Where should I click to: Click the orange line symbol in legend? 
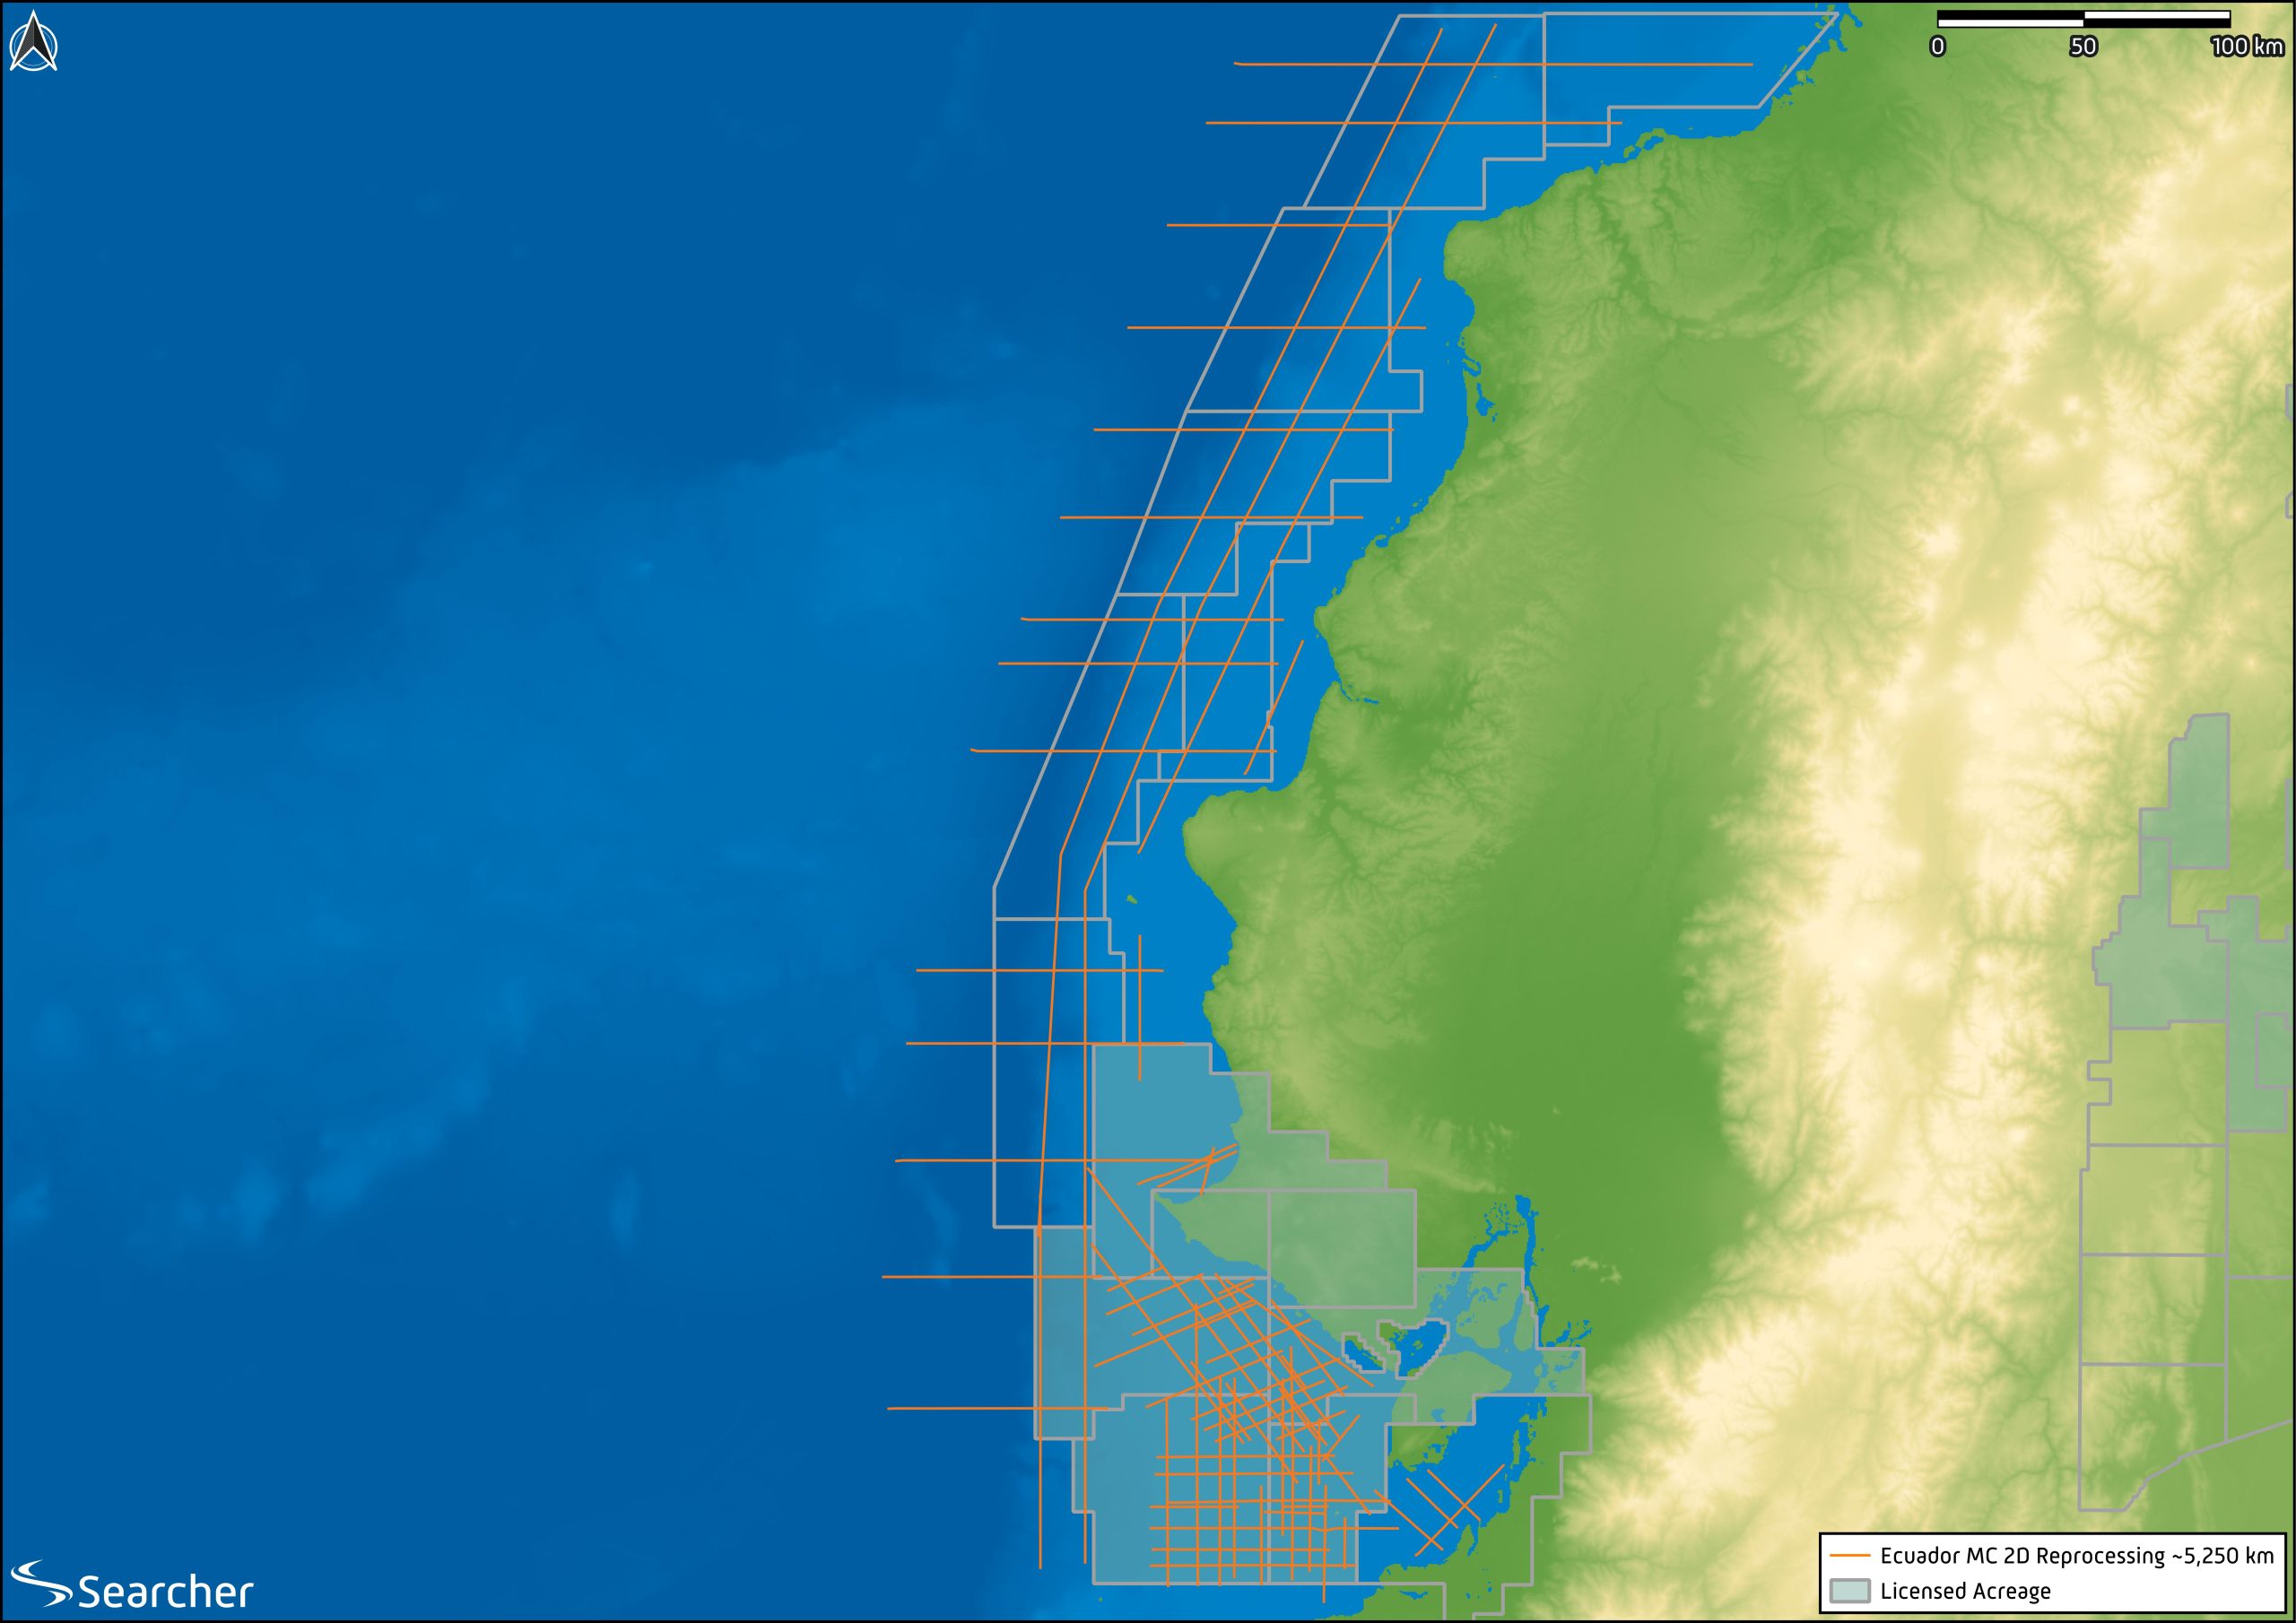(x=1849, y=1556)
